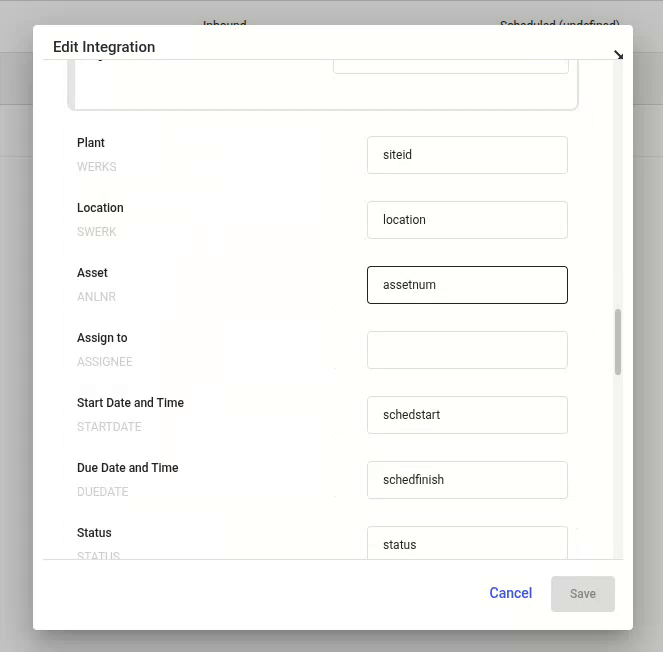Cancel the Edit Integration dialog

pos(510,593)
